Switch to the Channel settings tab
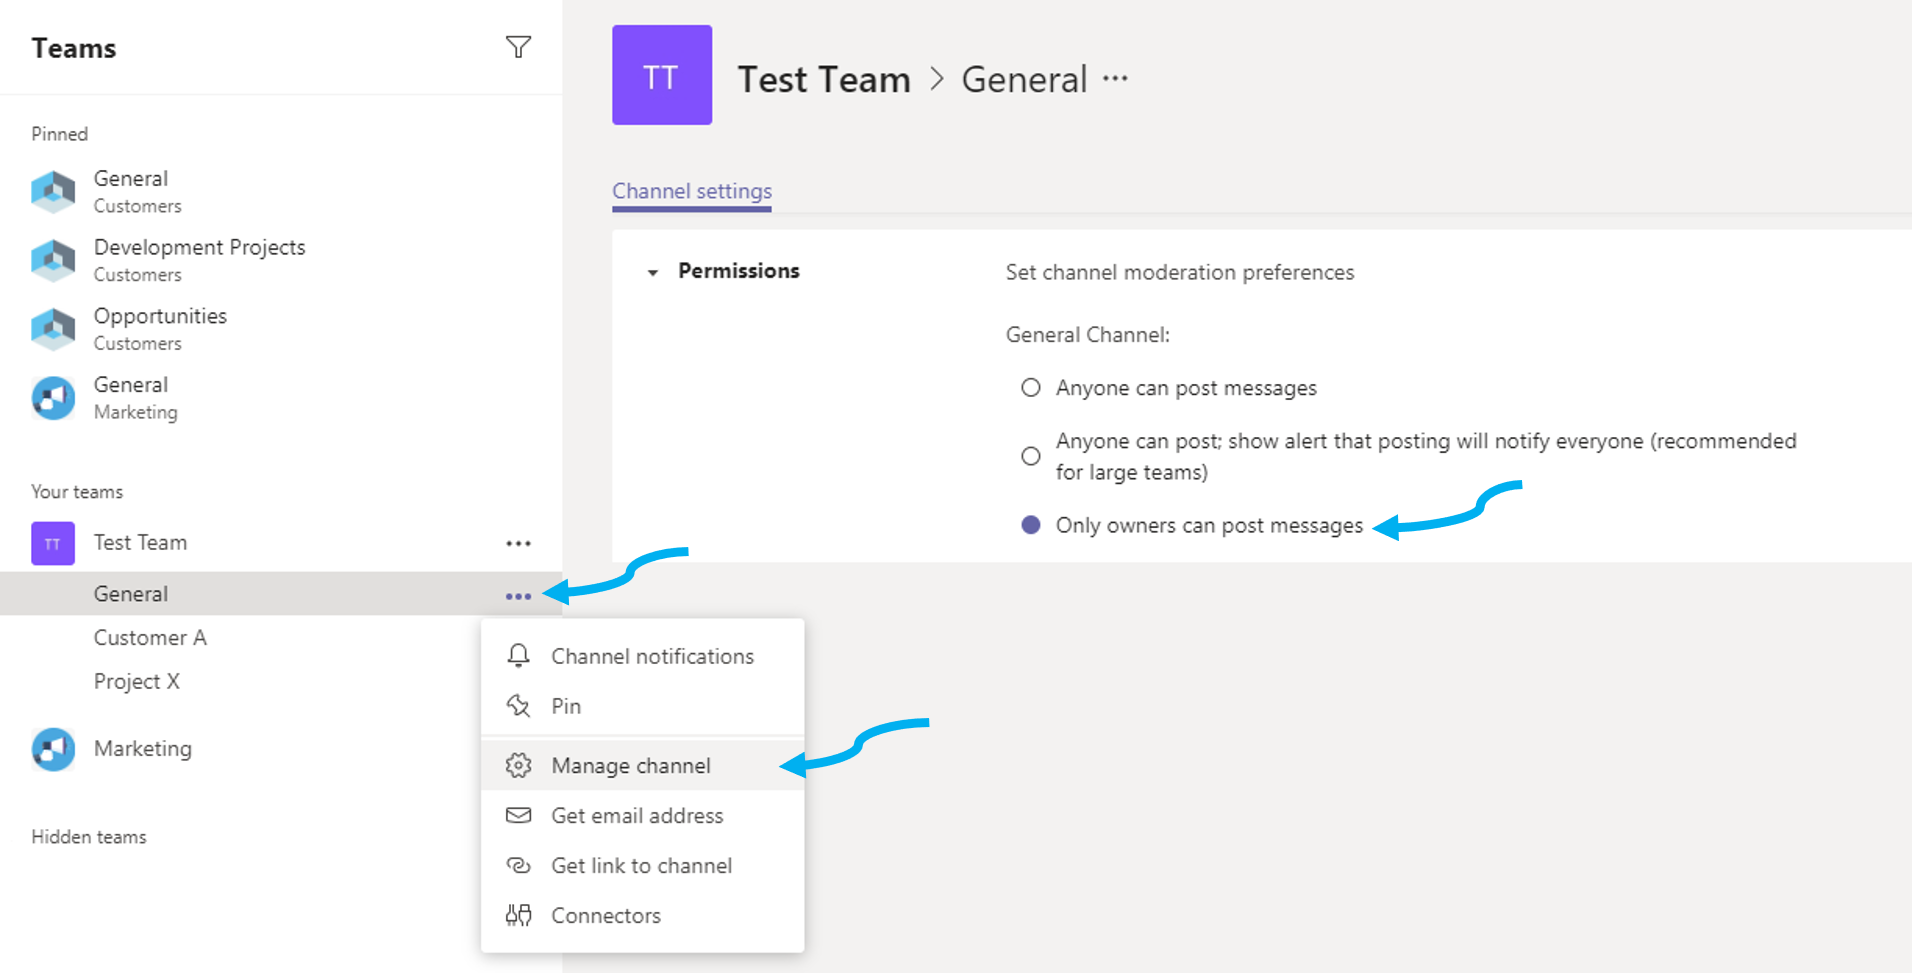The height and width of the screenshot is (973, 1912). pos(691,191)
